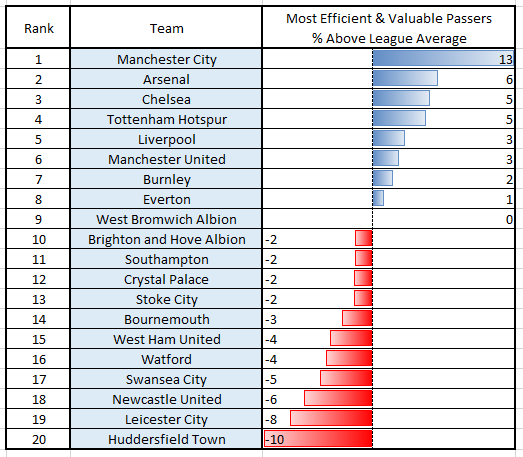Select Leicester City's -8 data bar cell
The height and width of the screenshot is (457, 523).
tap(389, 419)
